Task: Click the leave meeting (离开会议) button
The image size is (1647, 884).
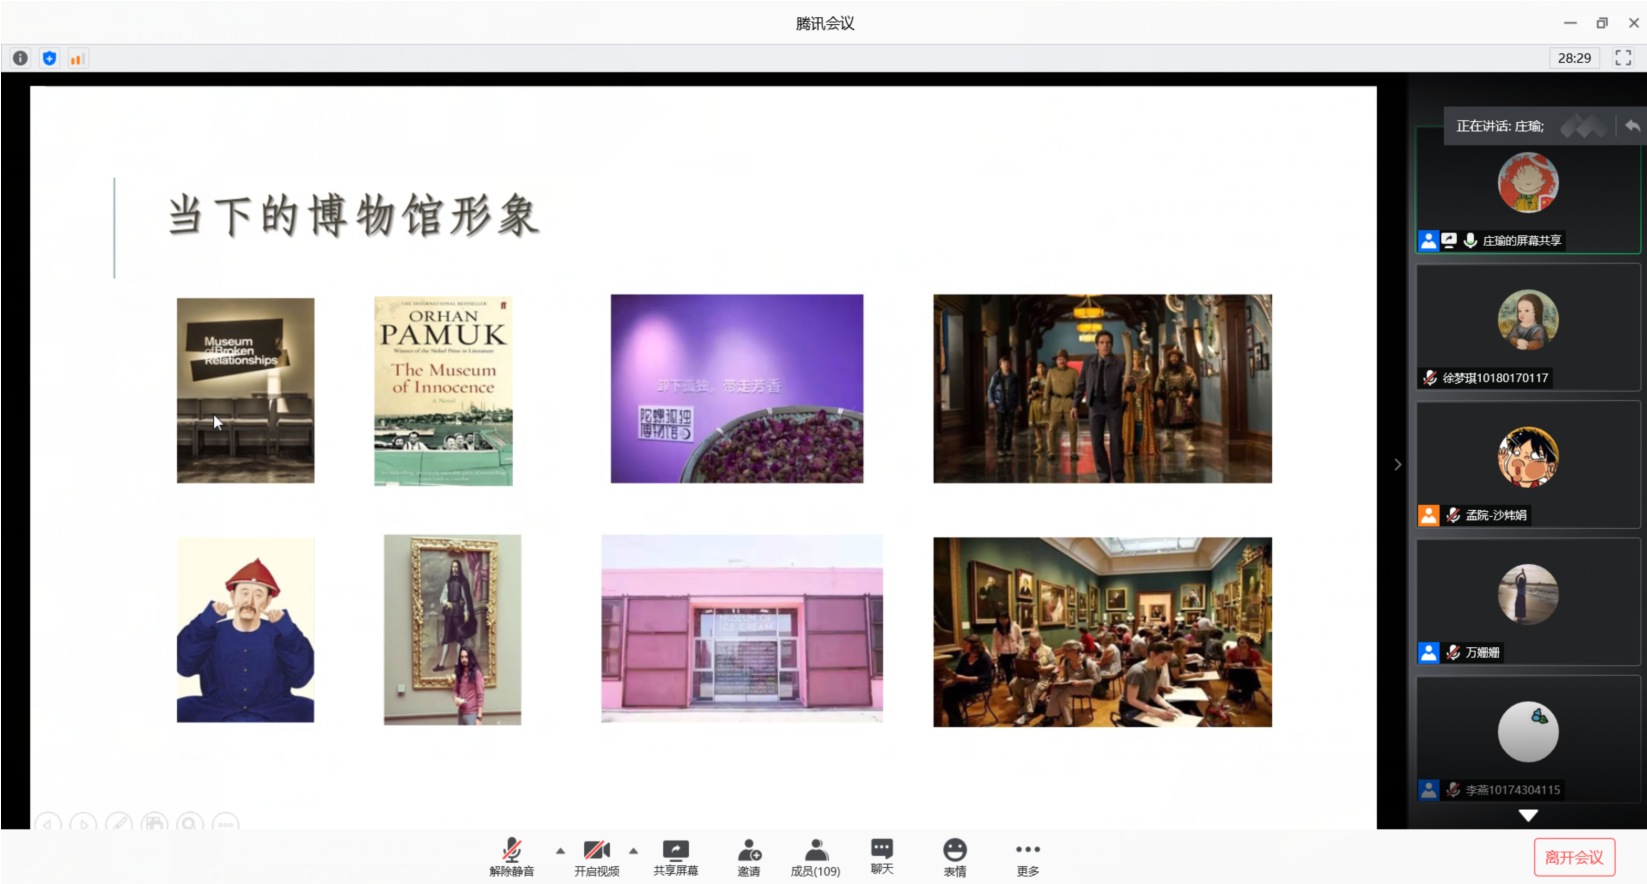Action: click(1574, 857)
